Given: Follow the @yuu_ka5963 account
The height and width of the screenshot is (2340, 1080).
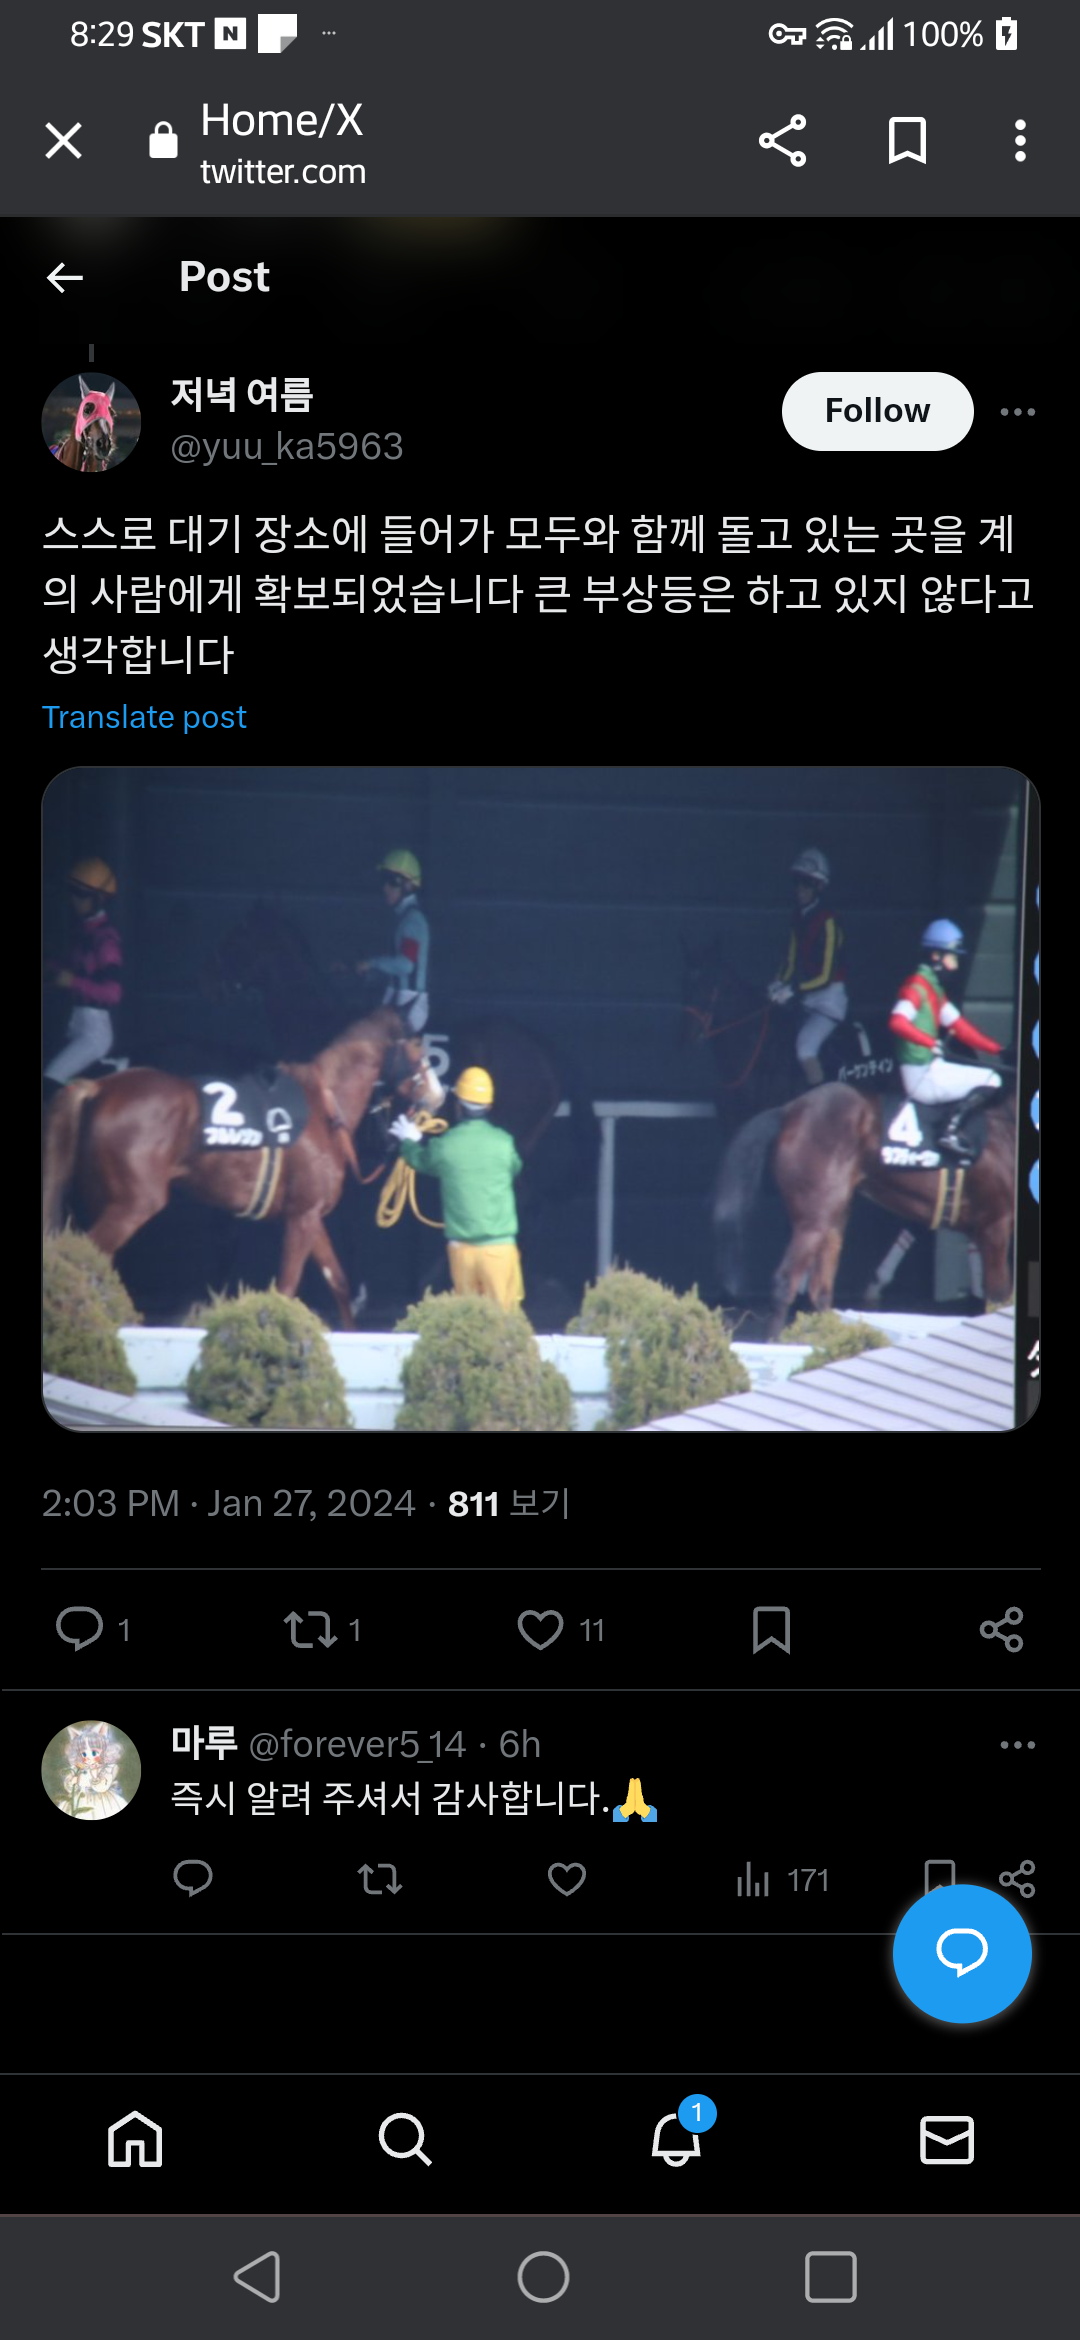Looking at the screenshot, I should point(877,411).
